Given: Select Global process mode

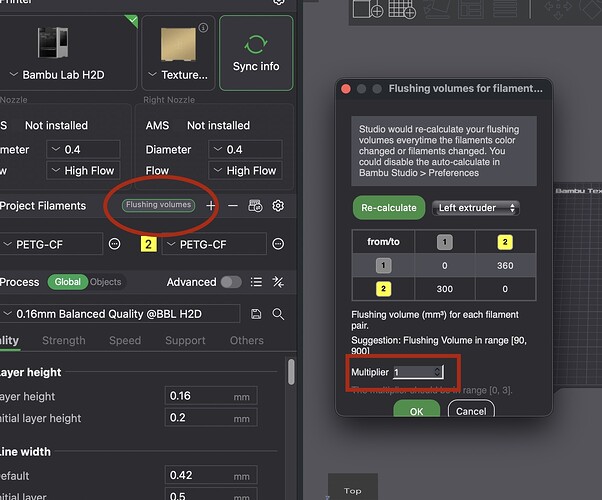Looking at the screenshot, I should tap(68, 282).
